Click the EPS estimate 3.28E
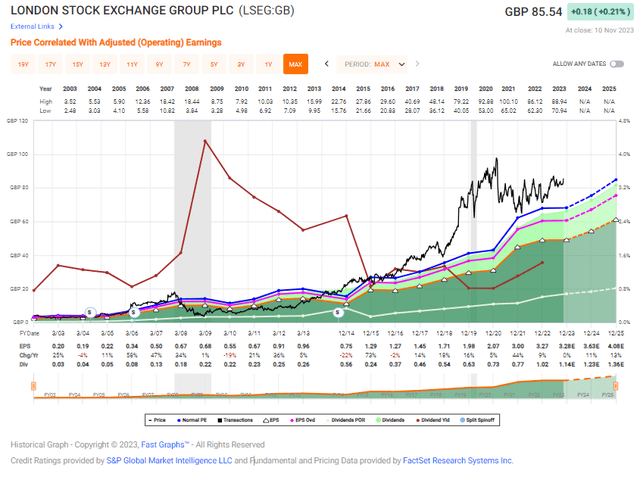The width and height of the screenshot is (640, 480). coord(567,346)
